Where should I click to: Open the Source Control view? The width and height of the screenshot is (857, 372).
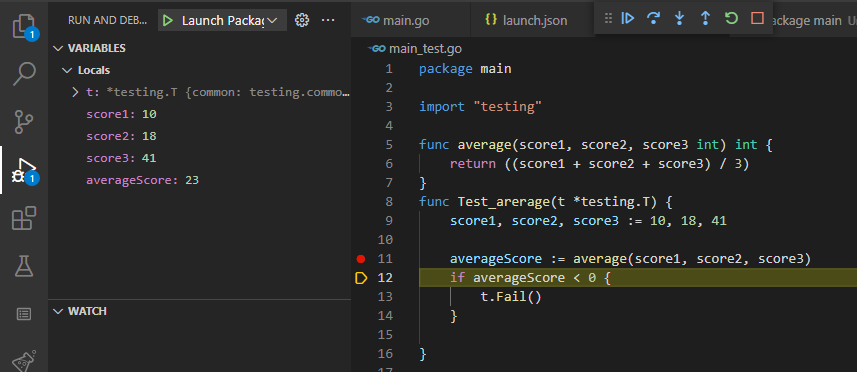pos(24,122)
